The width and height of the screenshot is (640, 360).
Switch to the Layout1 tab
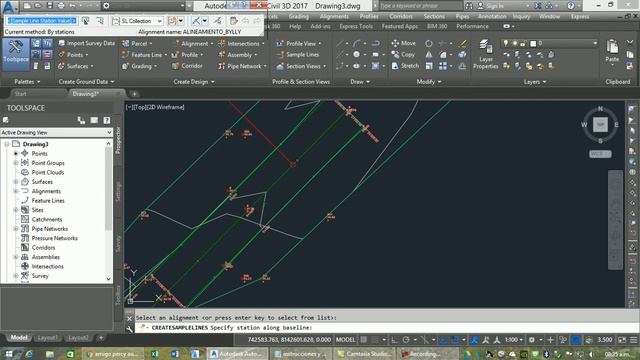(x=47, y=338)
